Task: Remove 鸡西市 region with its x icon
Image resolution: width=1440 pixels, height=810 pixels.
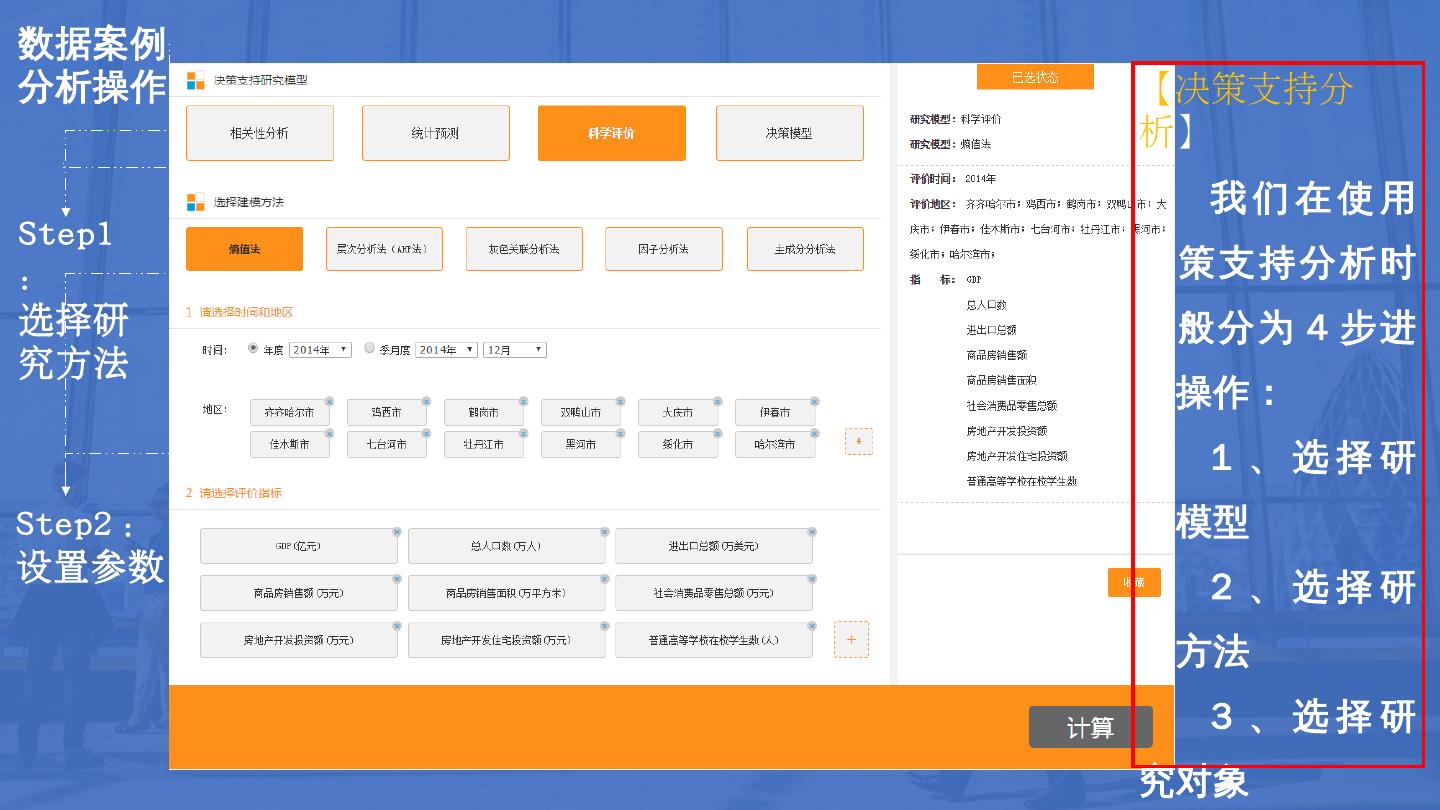Action: coord(426,401)
